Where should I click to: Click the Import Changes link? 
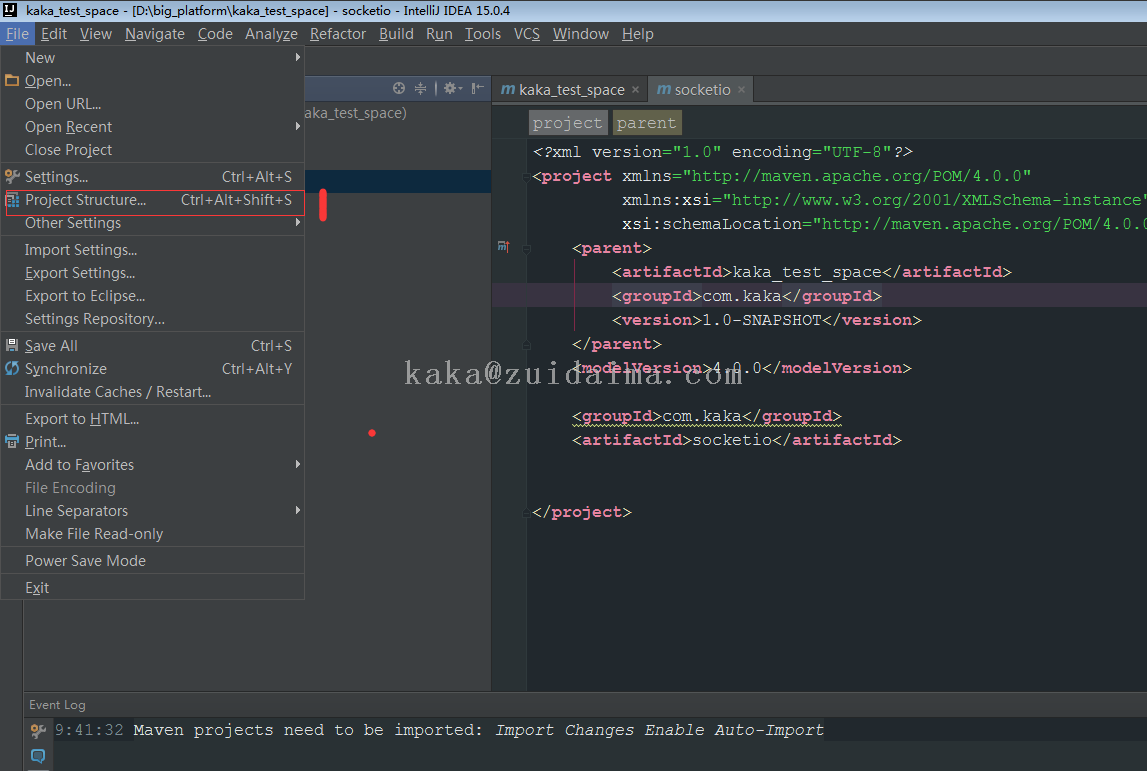tap(565, 730)
